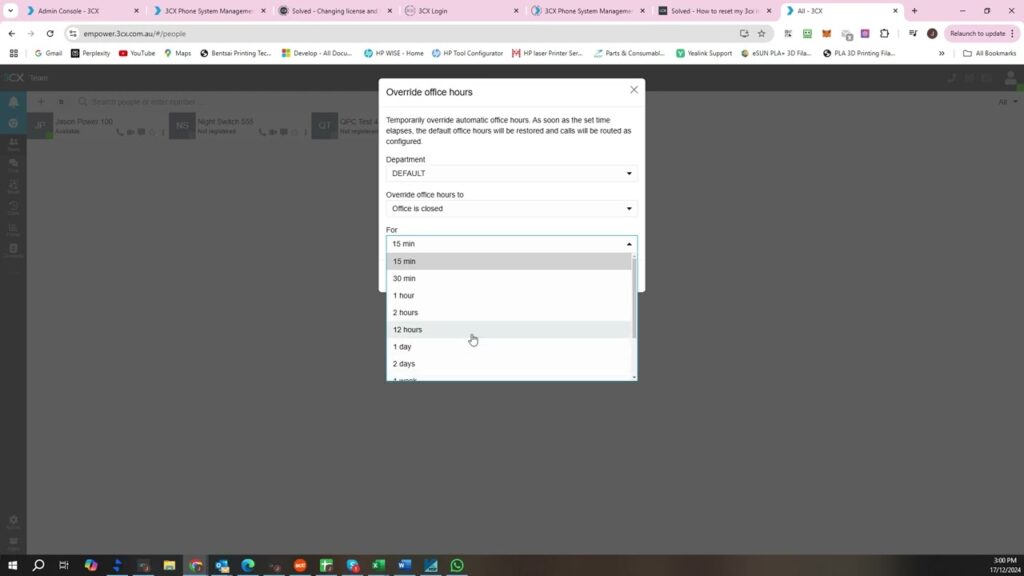Open Microsoft Edge from the taskbar

[248, 565]
